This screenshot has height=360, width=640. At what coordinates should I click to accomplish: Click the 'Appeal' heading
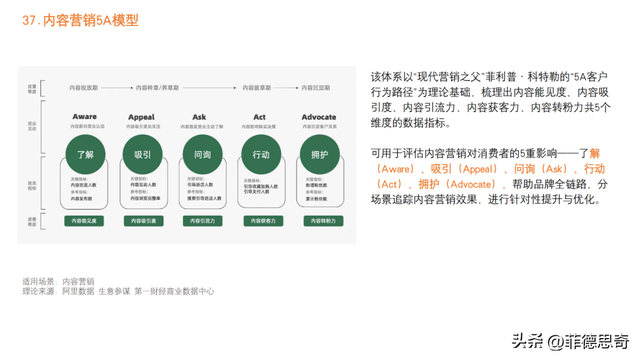pyautogui.click(x=141, y=117)
